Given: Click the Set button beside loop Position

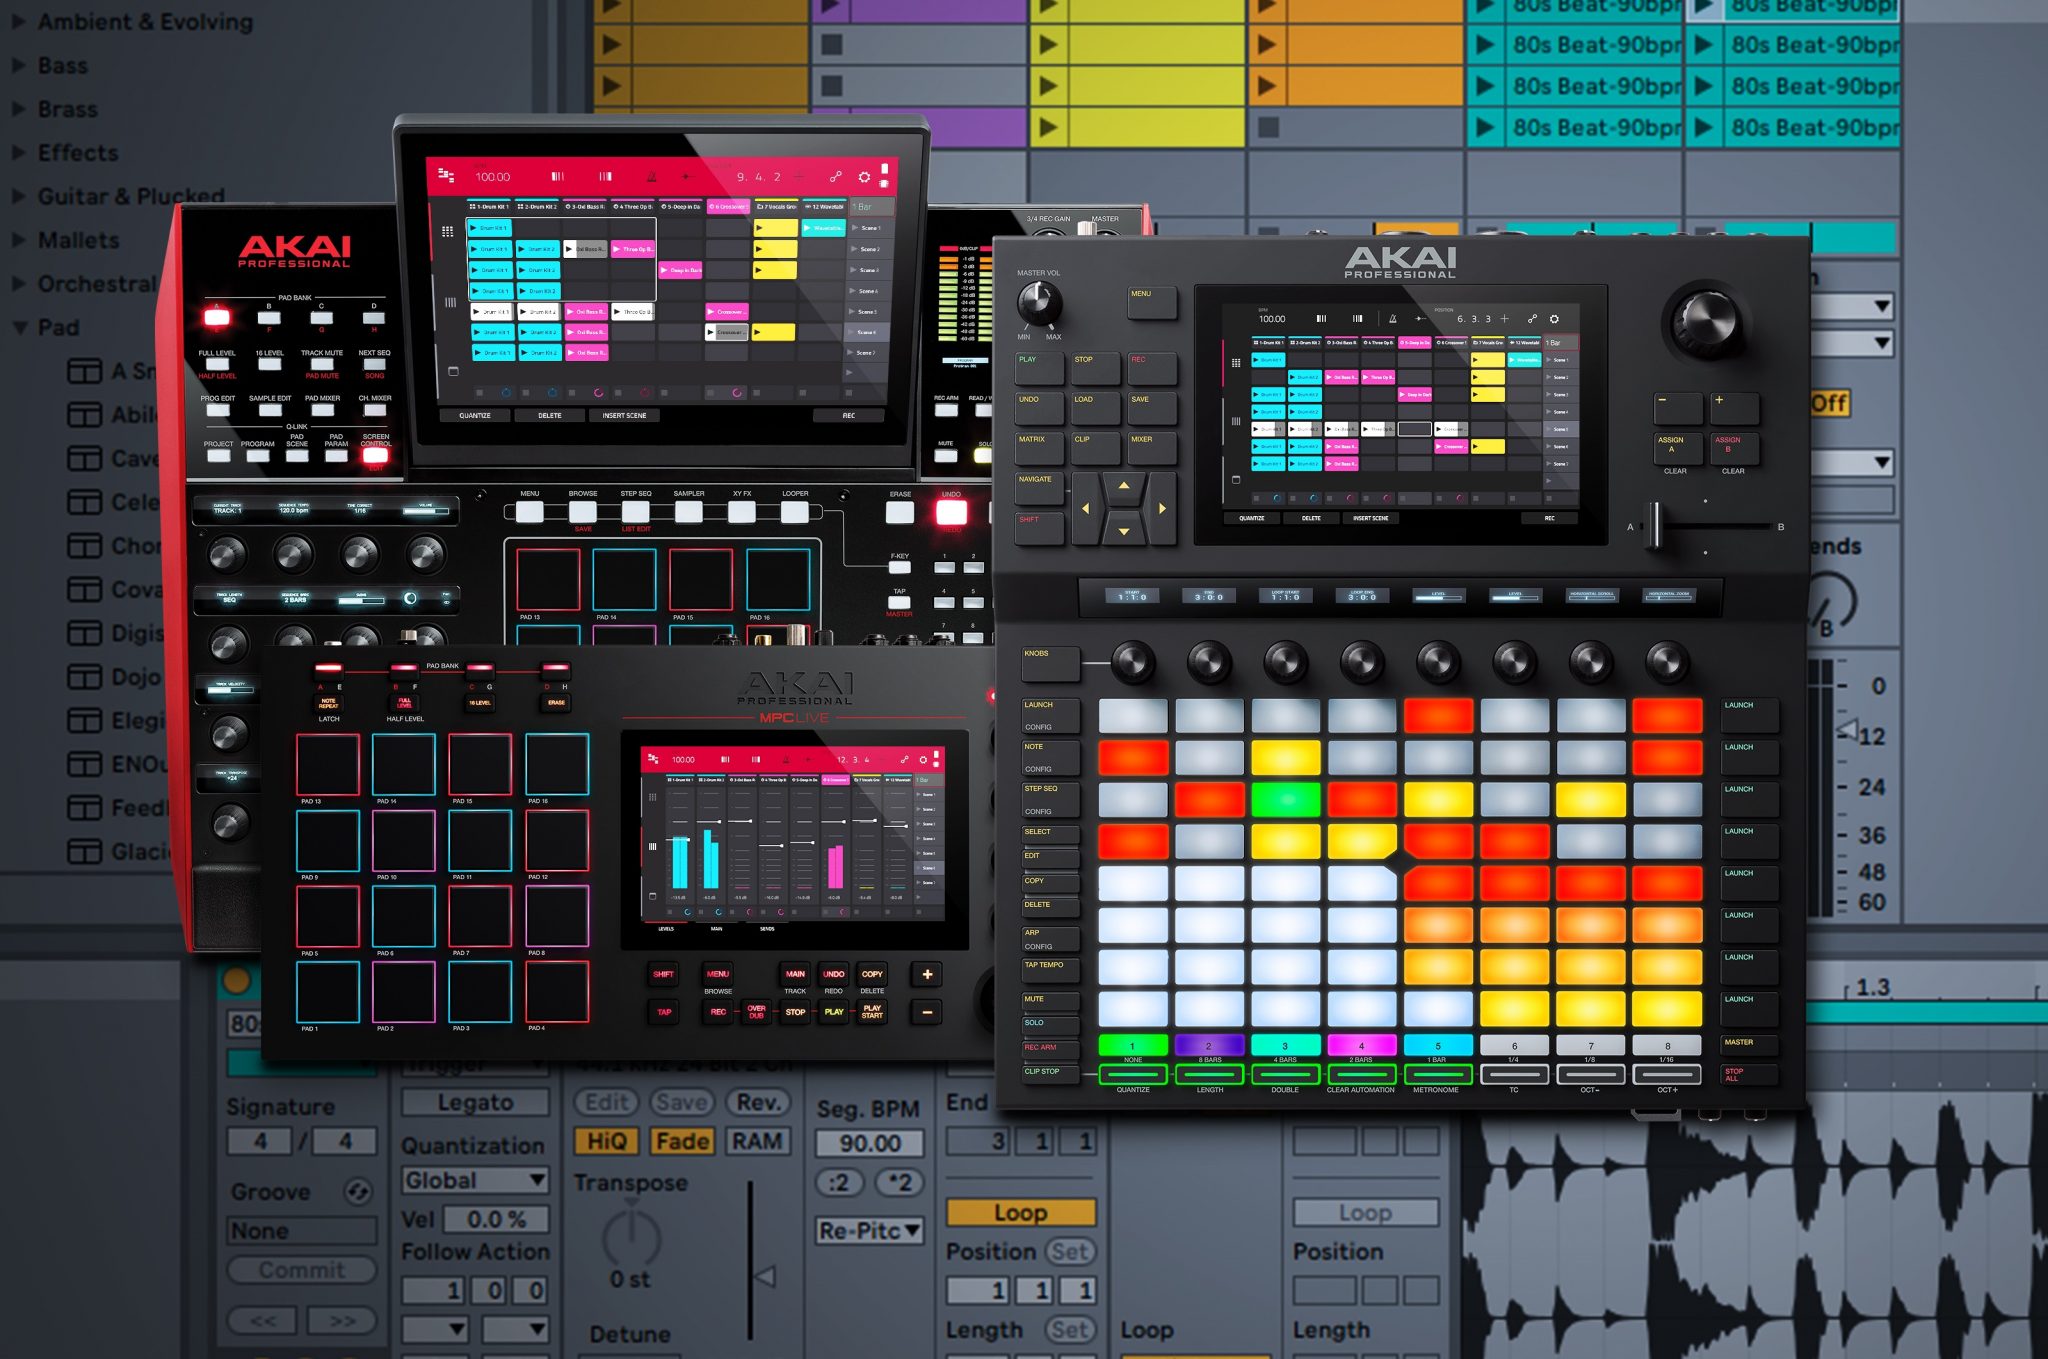Looking at the screenshot, I should [x=1069, y=1251].
